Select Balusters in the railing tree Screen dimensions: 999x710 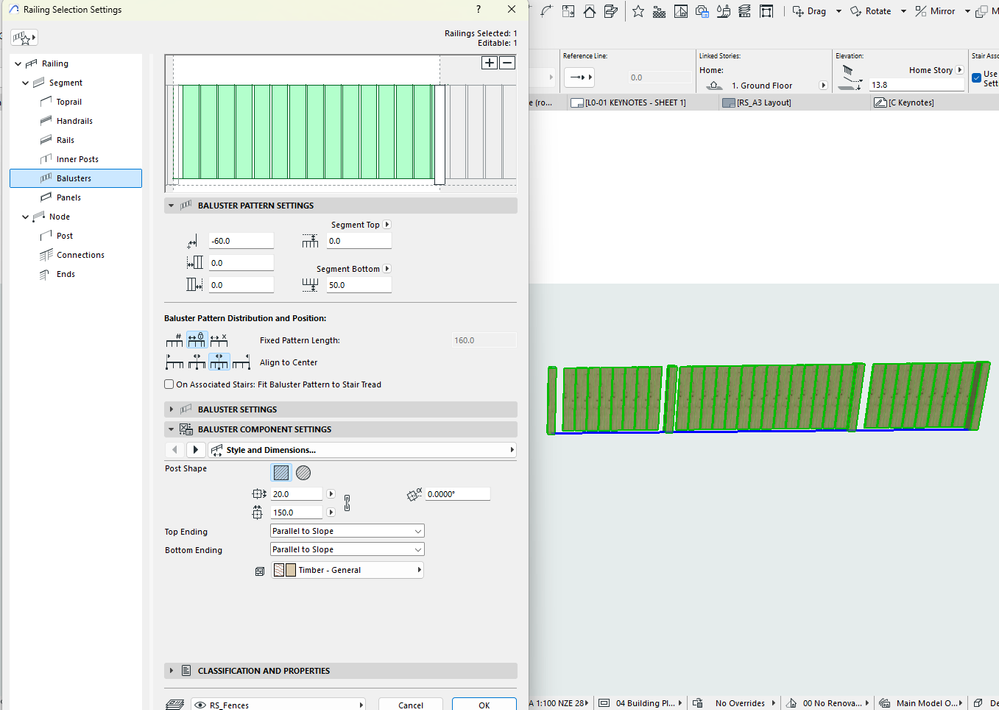click(x=74, y=178)
